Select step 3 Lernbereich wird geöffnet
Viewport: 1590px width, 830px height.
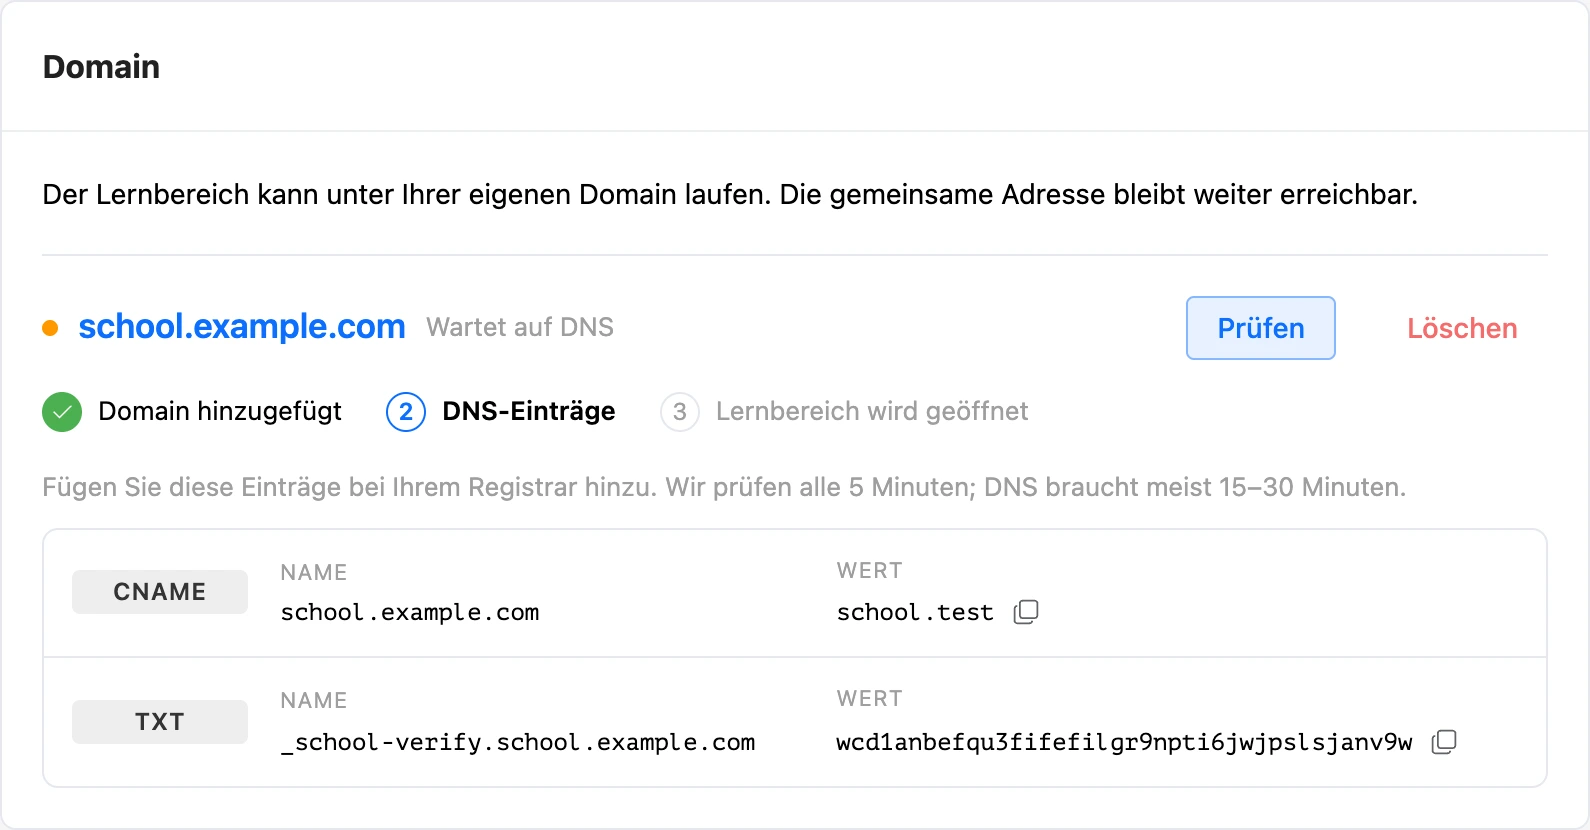click(844, 412)
